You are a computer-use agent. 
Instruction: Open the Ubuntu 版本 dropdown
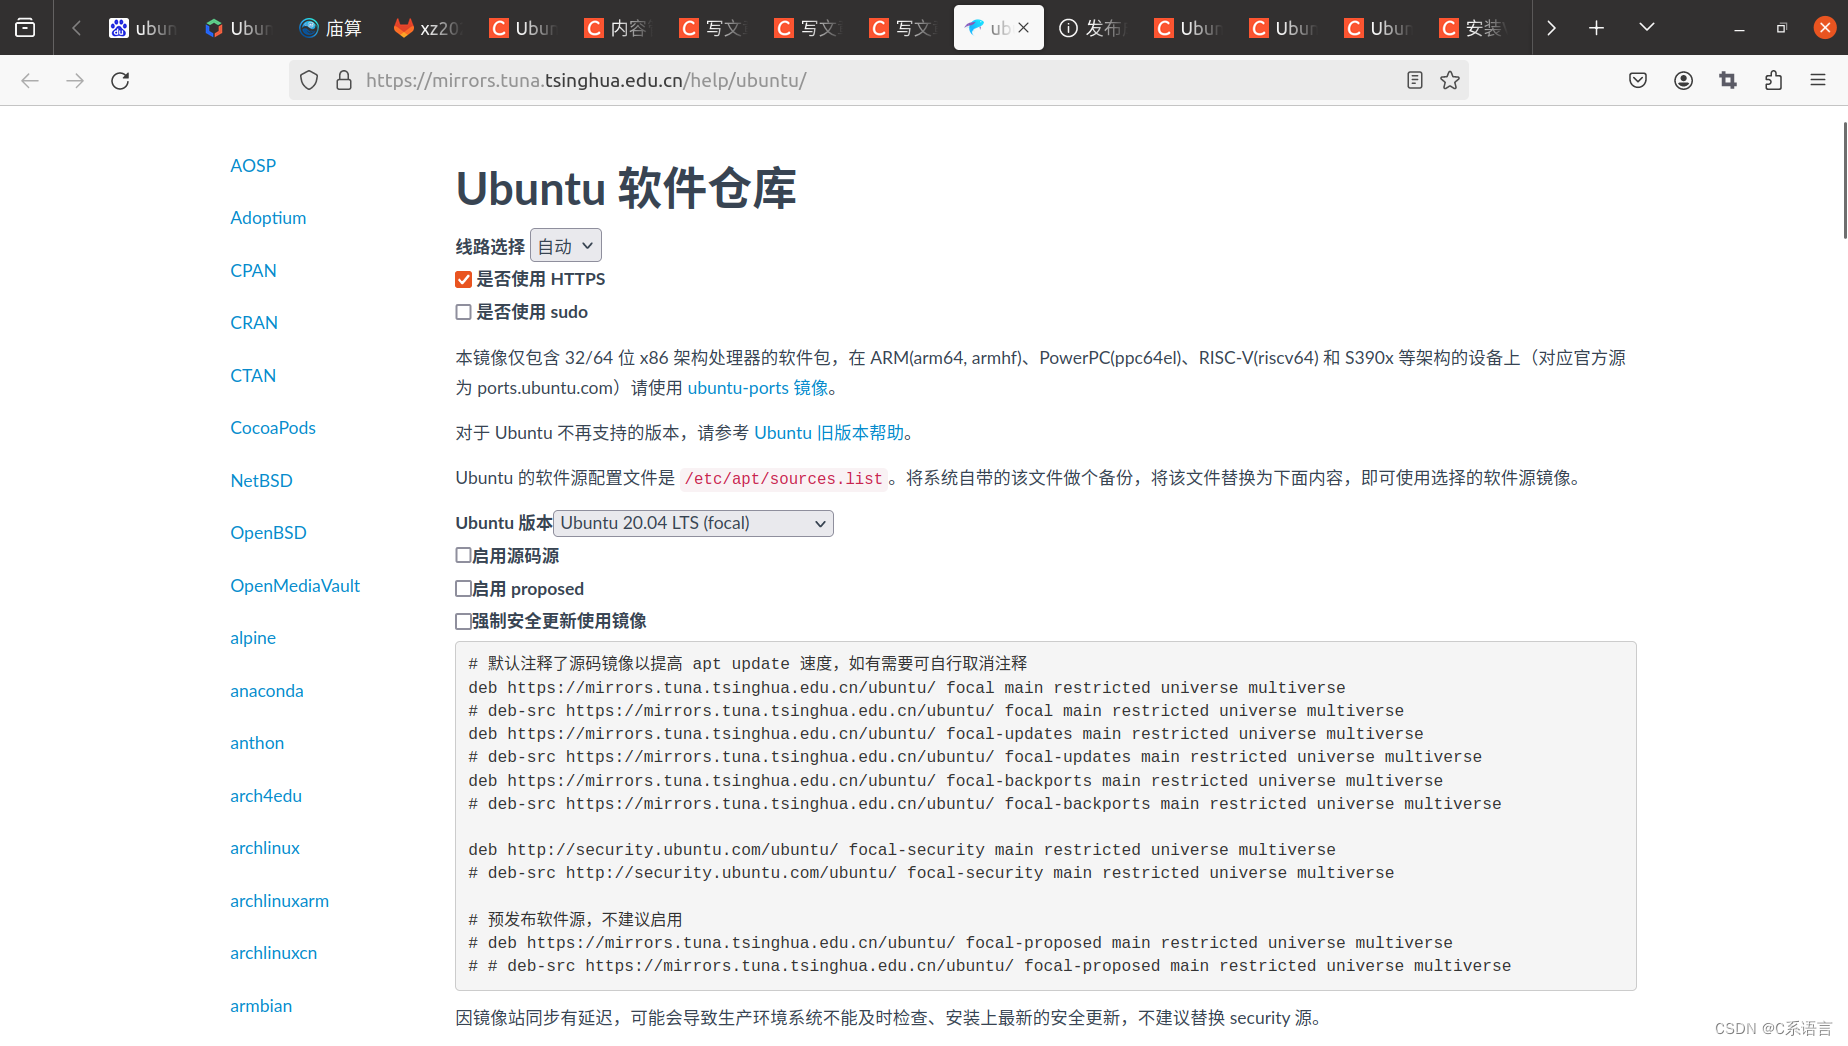point(693,522)
